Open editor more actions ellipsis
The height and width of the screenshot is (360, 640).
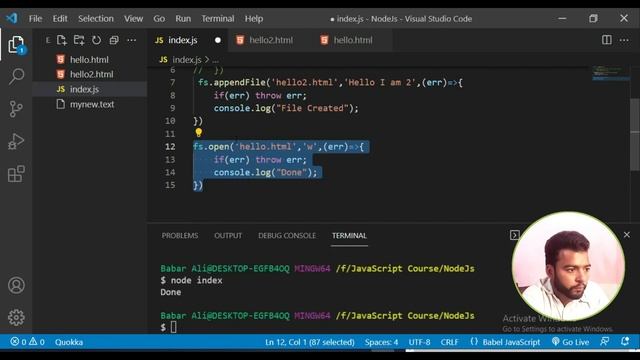(624, 40)
